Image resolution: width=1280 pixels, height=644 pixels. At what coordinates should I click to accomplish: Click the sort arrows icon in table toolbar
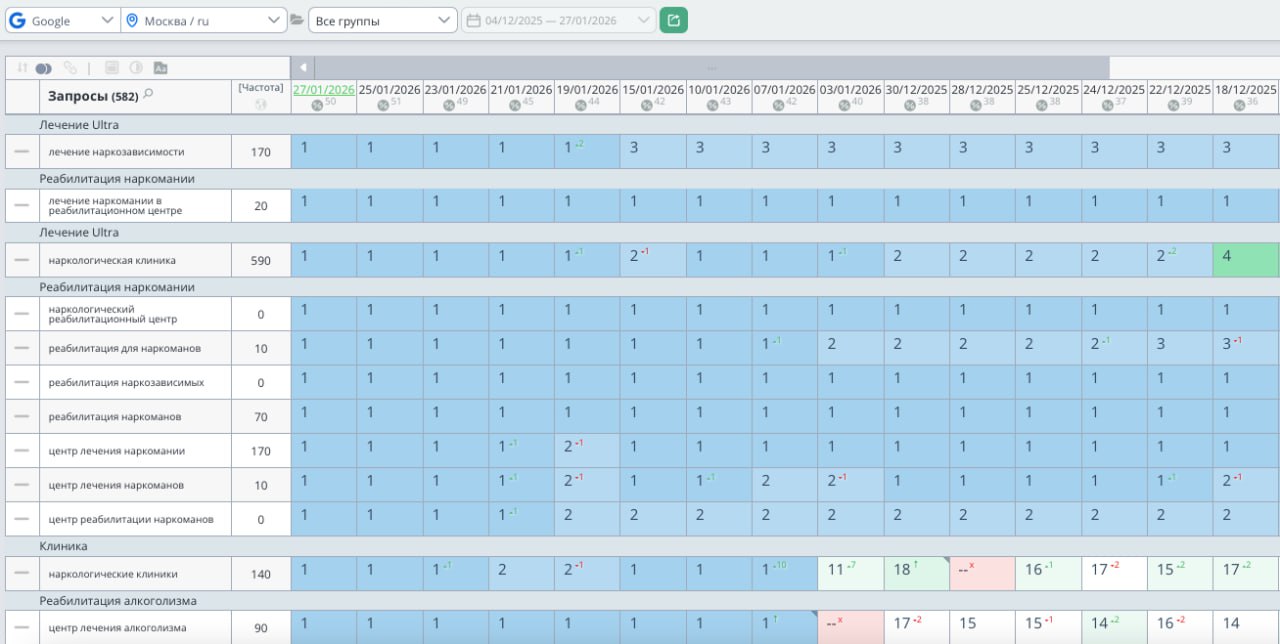[21, 68]
